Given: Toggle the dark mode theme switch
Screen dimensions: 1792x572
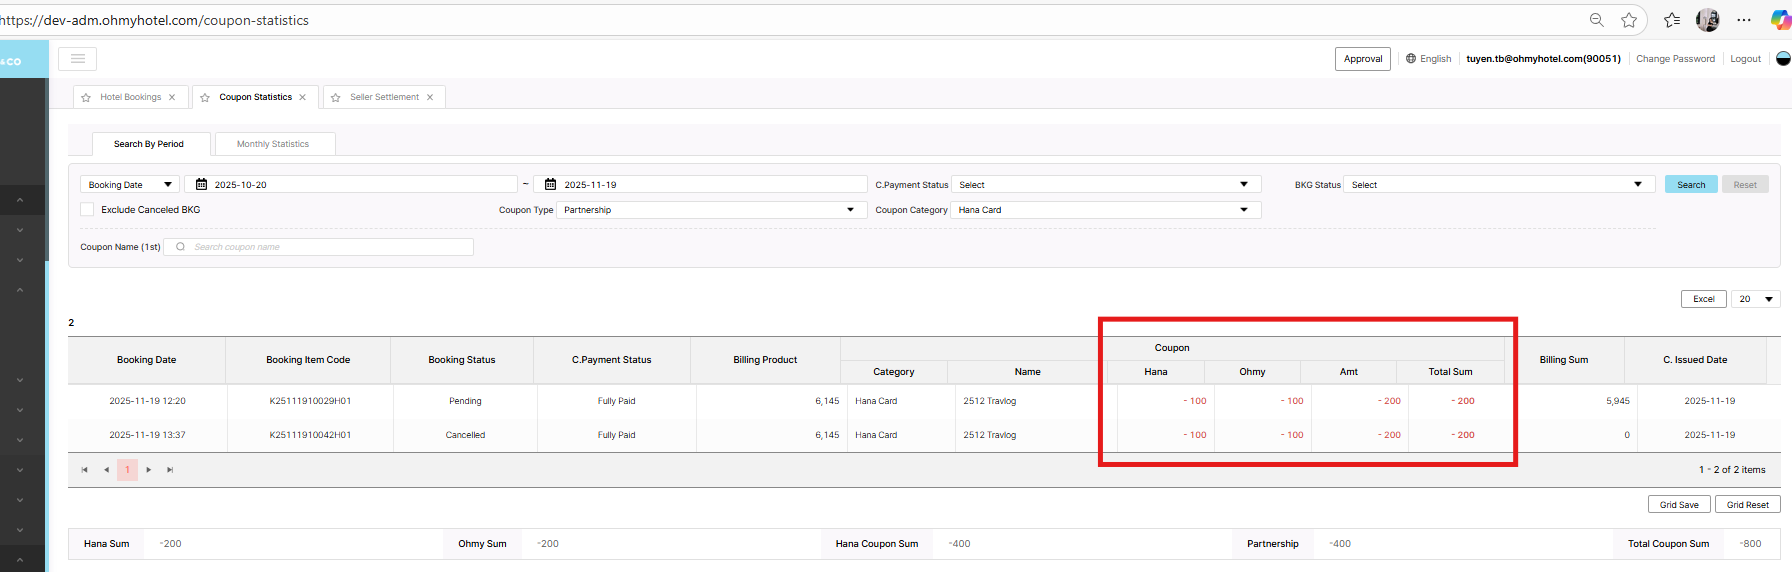Looking at the screenshot, I should [x=1782, y=59].
